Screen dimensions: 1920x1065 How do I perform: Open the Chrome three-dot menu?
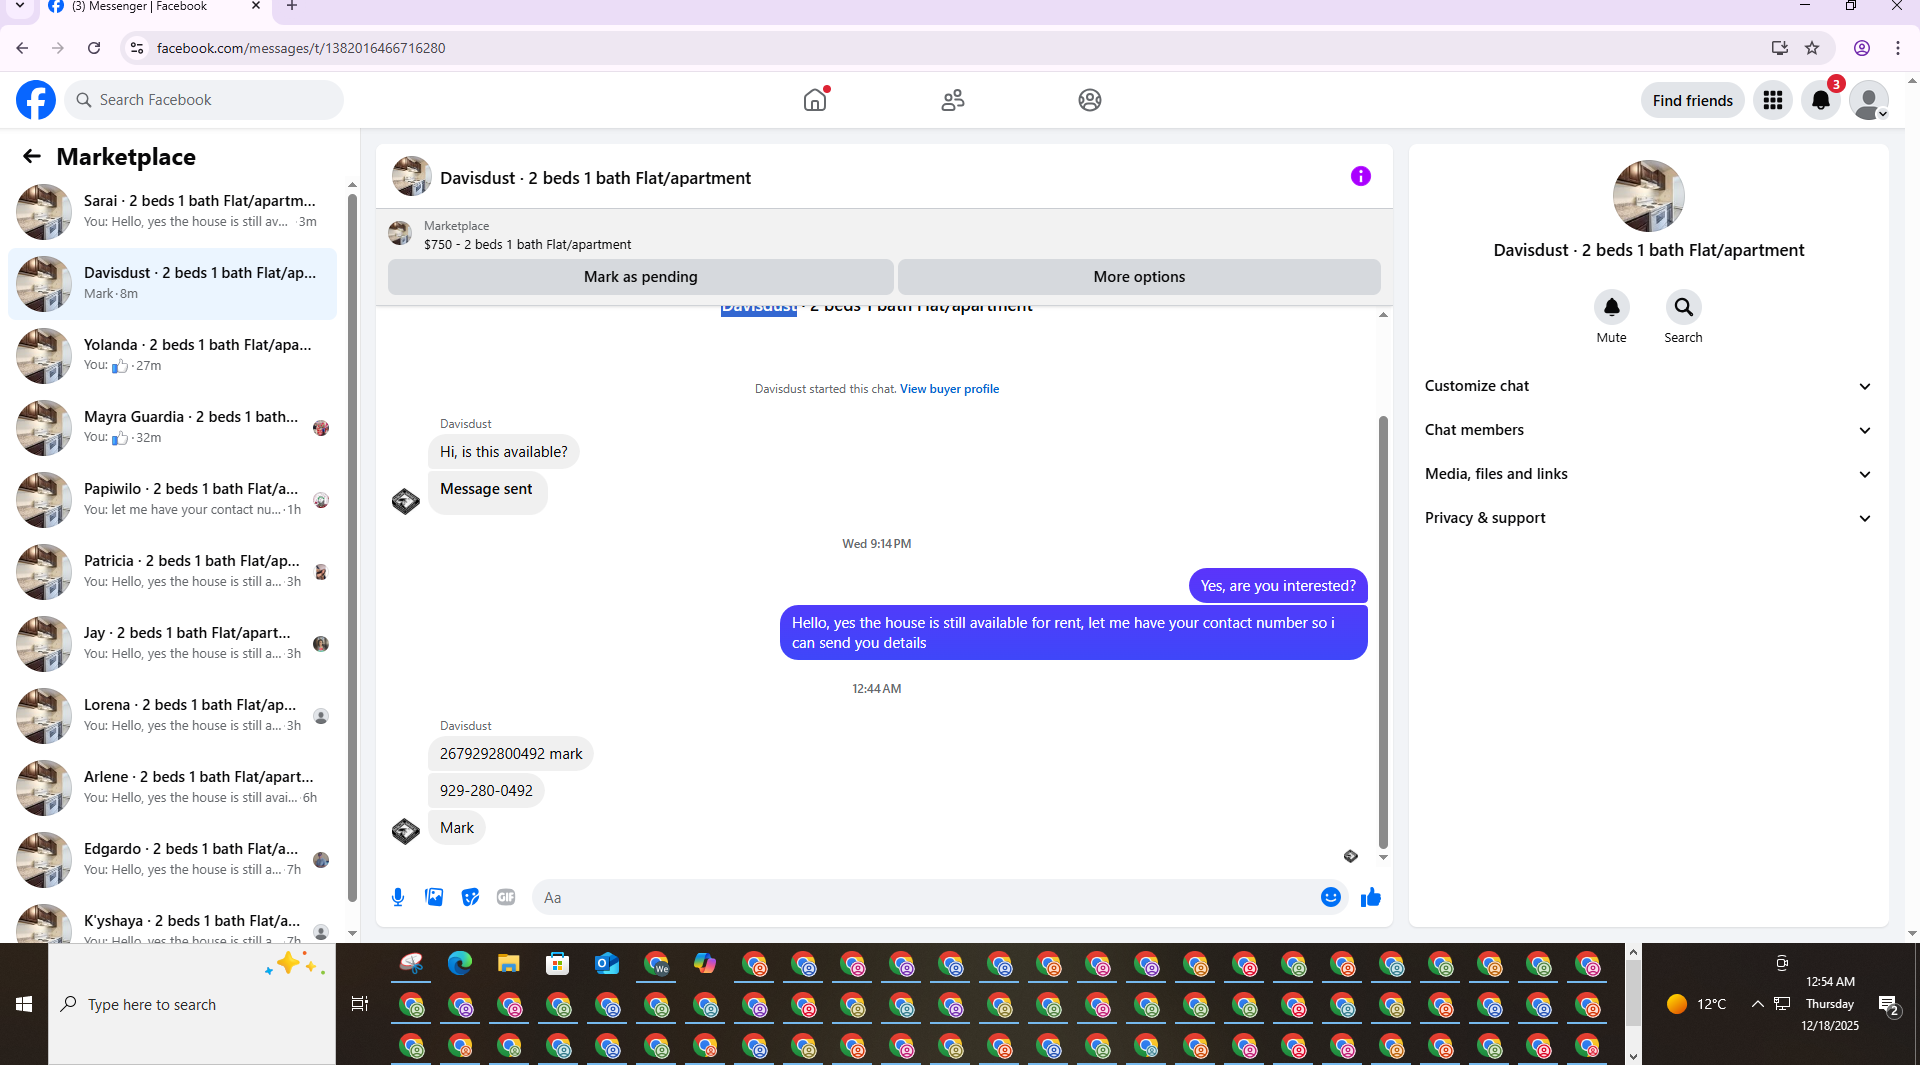pyautogui.click(x=1898, y=48)
